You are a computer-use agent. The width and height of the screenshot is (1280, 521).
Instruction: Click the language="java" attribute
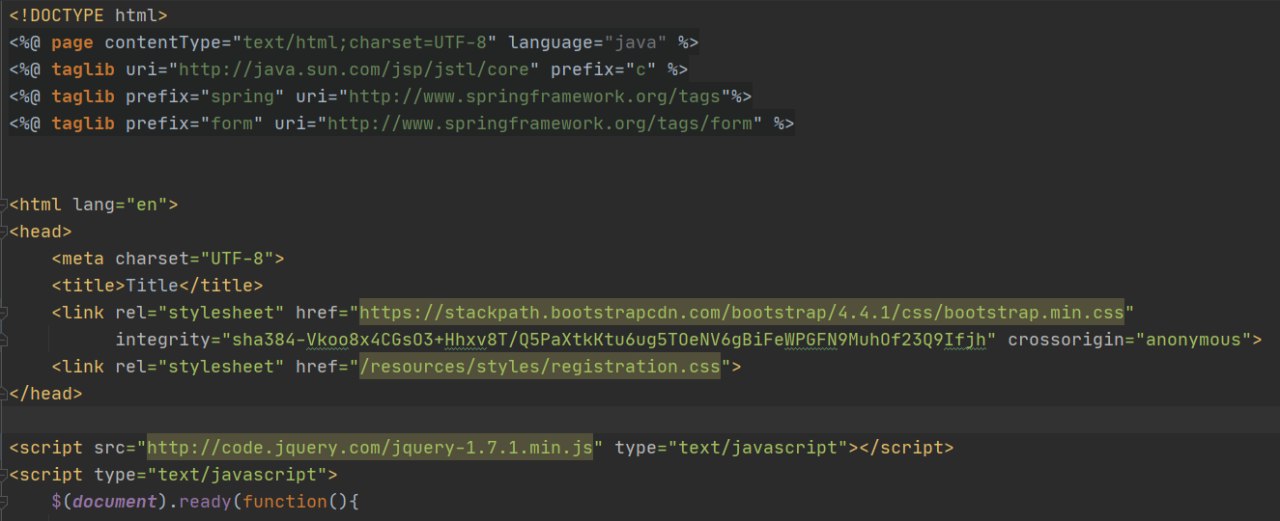point(588,43)
